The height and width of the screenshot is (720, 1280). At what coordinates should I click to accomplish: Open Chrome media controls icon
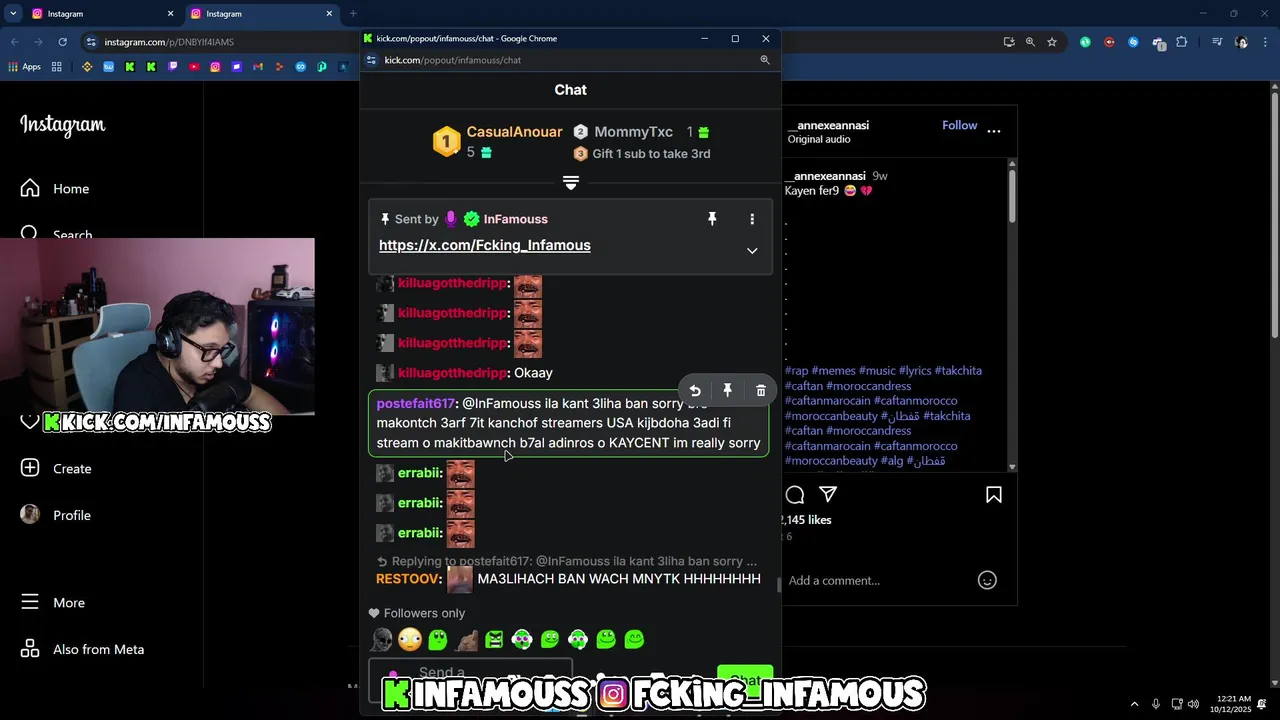pos(1217,42)
